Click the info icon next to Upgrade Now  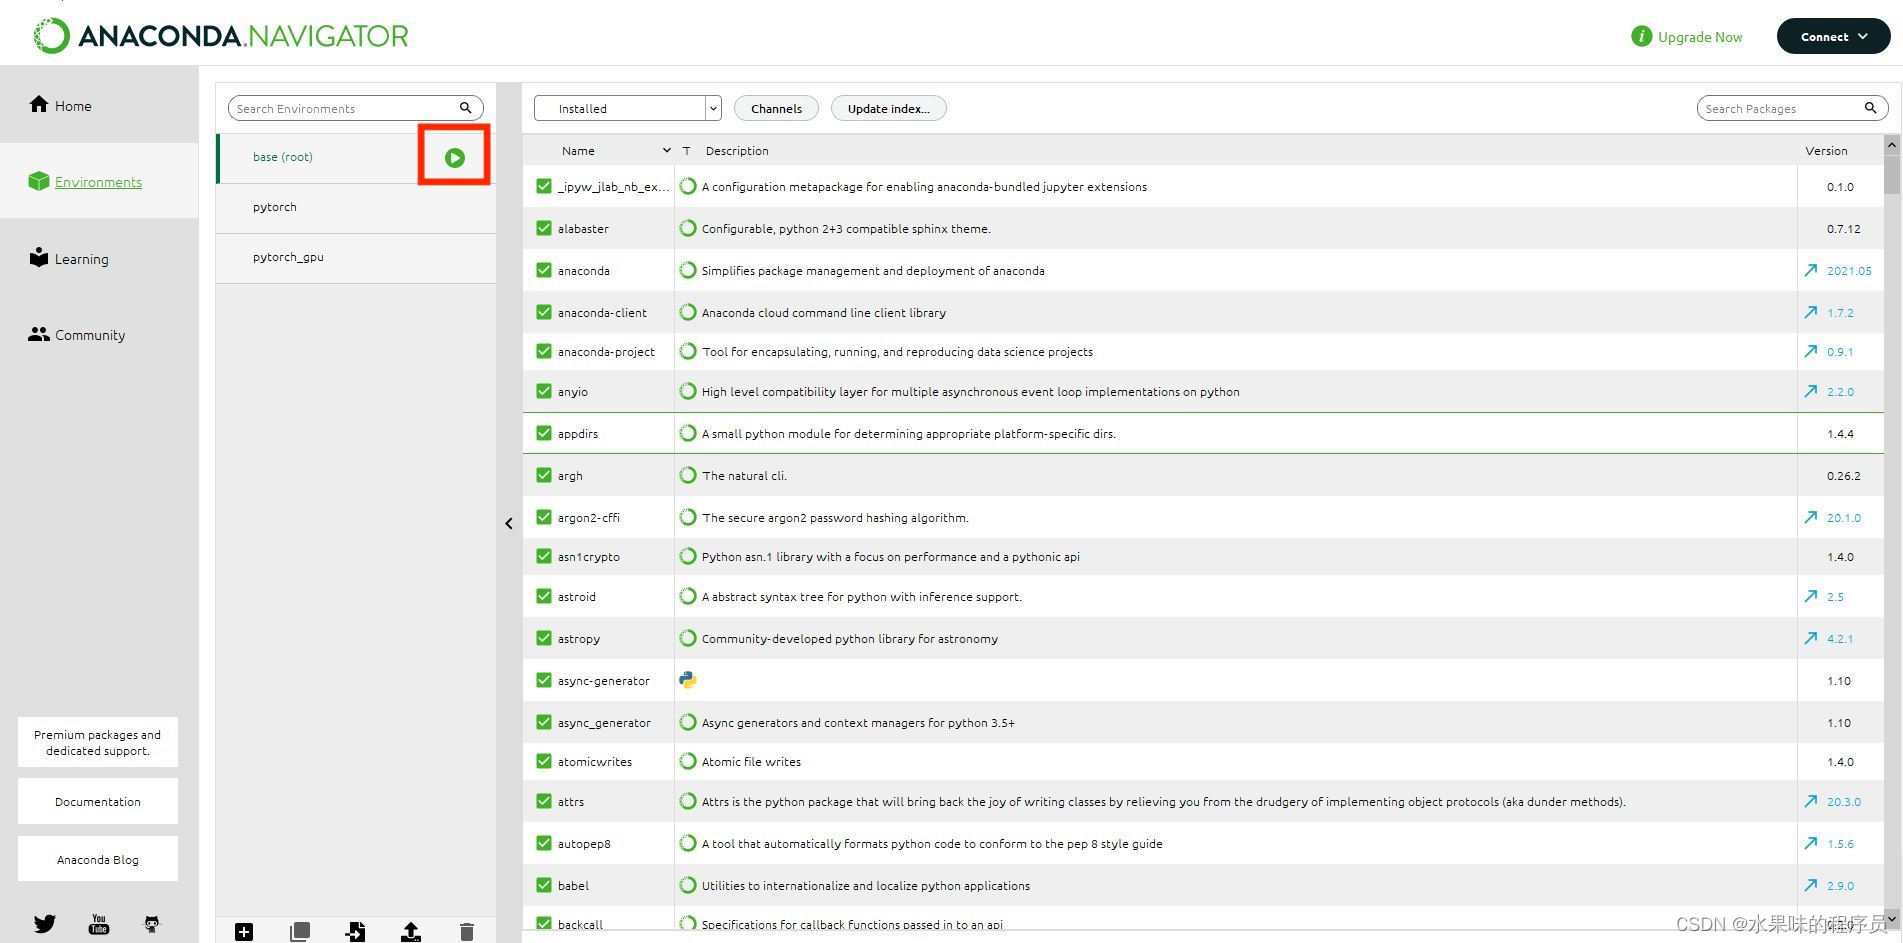(x=1641, y=36)
